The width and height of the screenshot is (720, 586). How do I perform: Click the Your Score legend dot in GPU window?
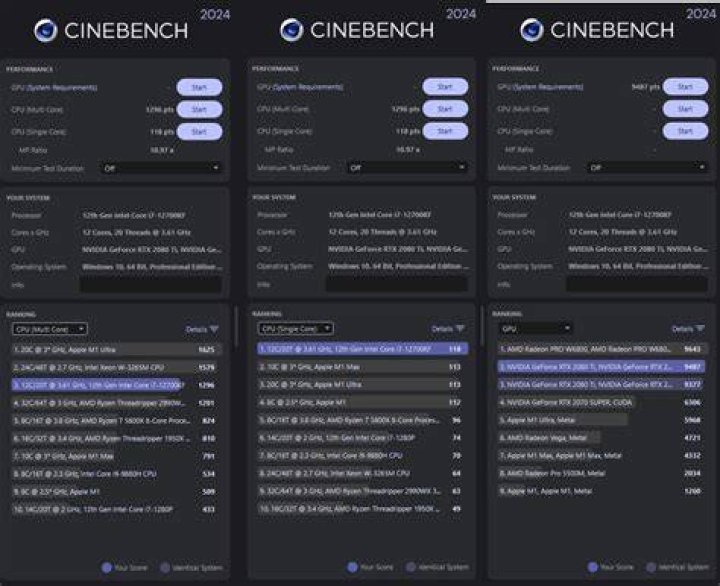click(x=593, y=567)
